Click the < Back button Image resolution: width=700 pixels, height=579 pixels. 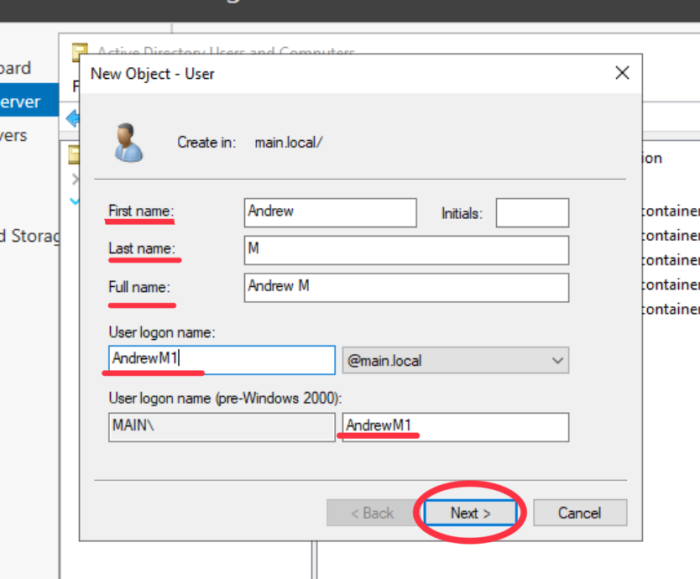click(x=371, y=513)
